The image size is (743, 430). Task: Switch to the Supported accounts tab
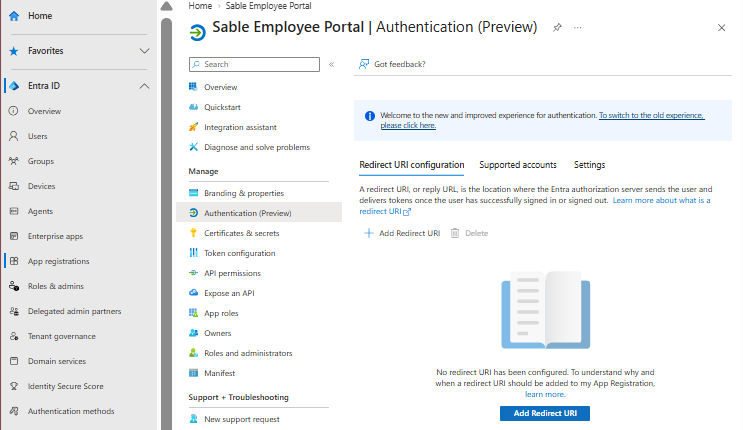[x=518, y=165]
